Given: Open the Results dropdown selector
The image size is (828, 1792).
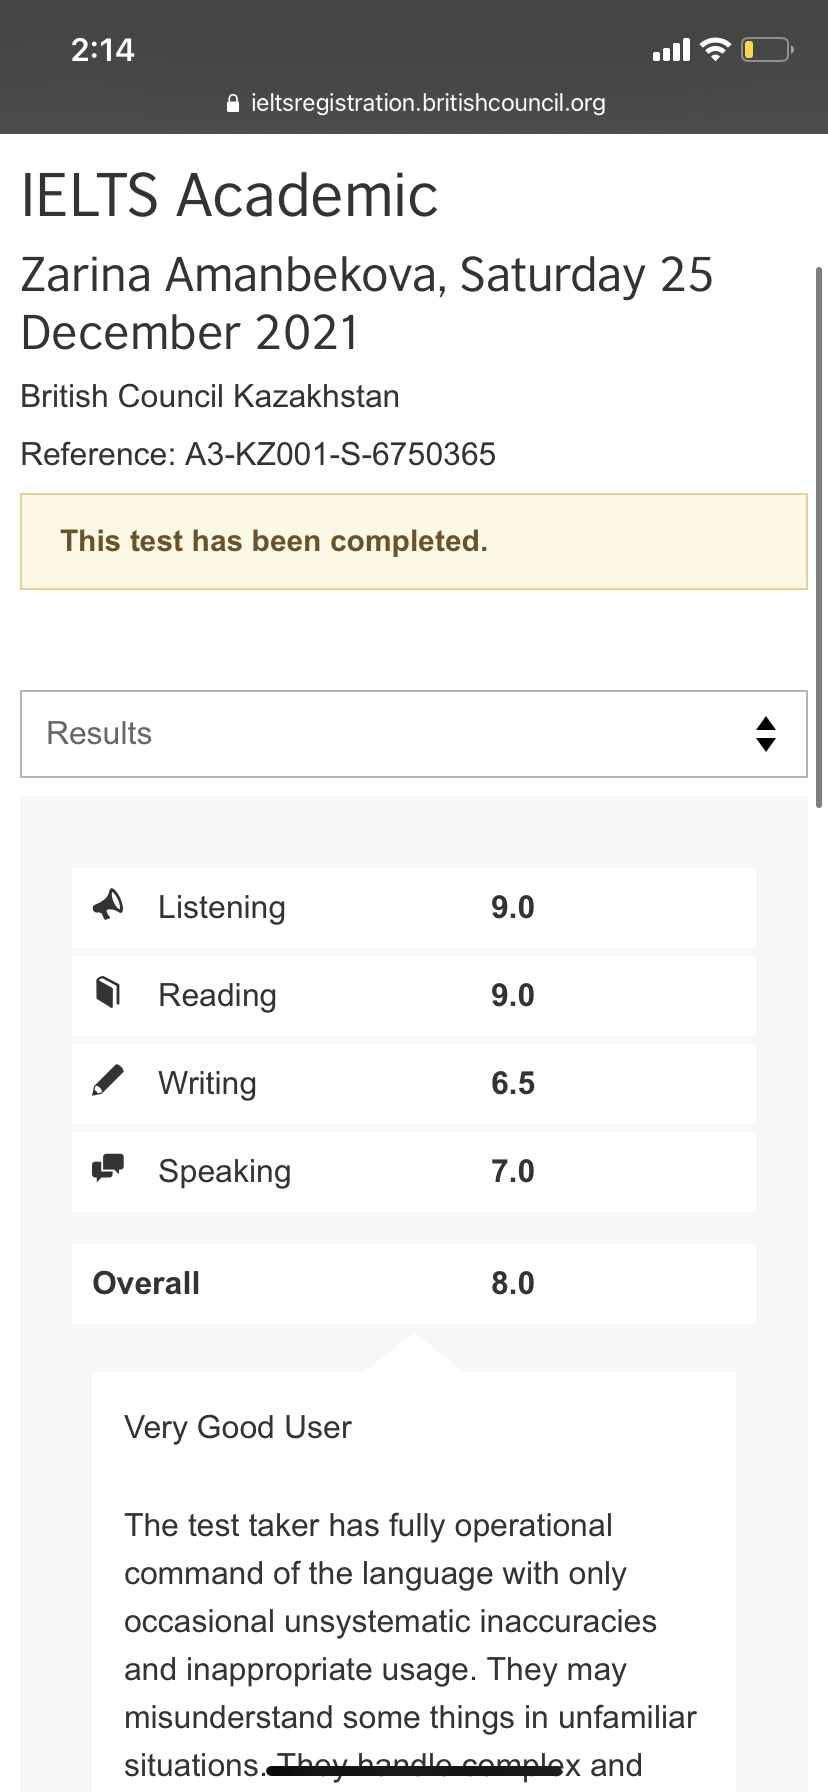Looking at the screenshot, I should [414, 734].
